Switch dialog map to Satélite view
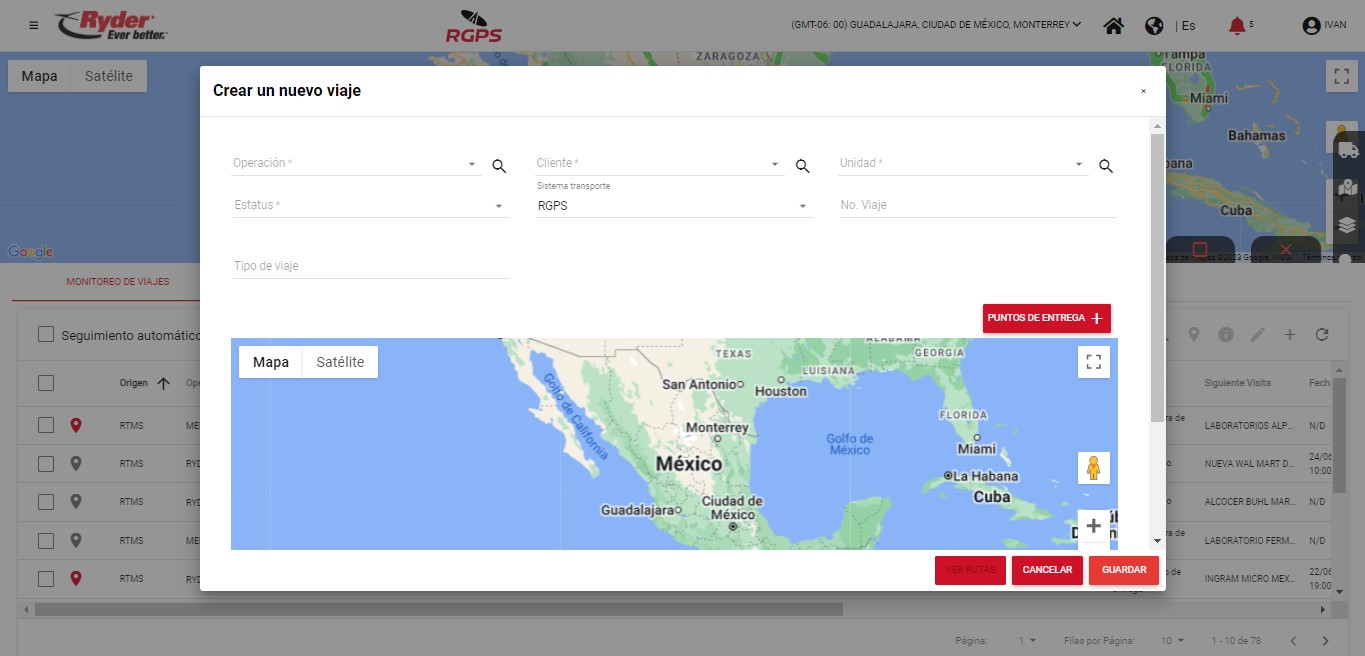This screenshot has height=656, width=1365. point(340,362)
